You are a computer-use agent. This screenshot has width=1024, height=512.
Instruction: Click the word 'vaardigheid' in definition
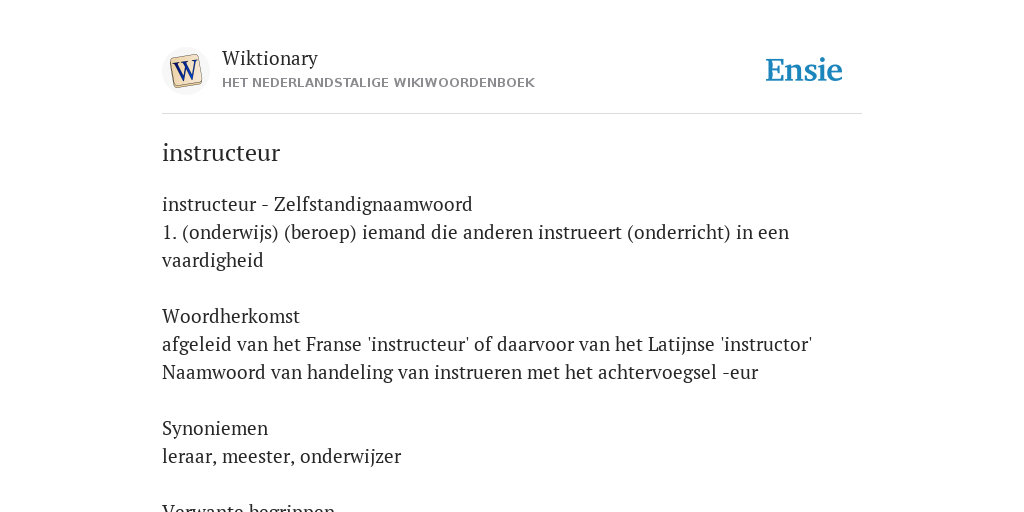coord(212,261)
